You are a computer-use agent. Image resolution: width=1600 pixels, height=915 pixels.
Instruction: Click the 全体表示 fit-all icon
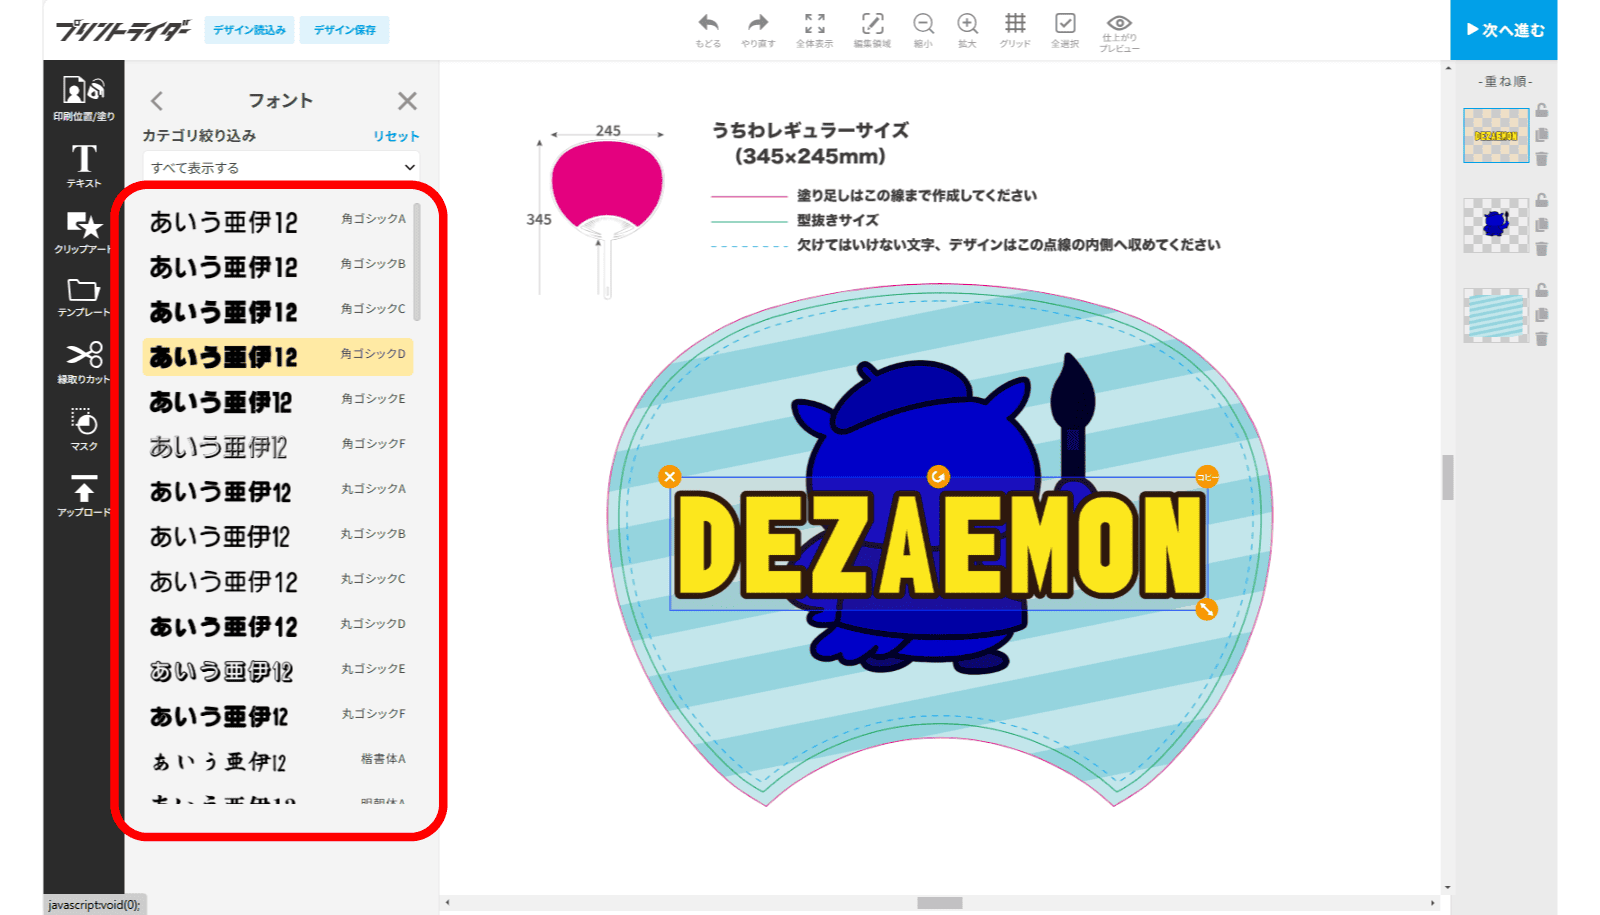pos(814,30)
